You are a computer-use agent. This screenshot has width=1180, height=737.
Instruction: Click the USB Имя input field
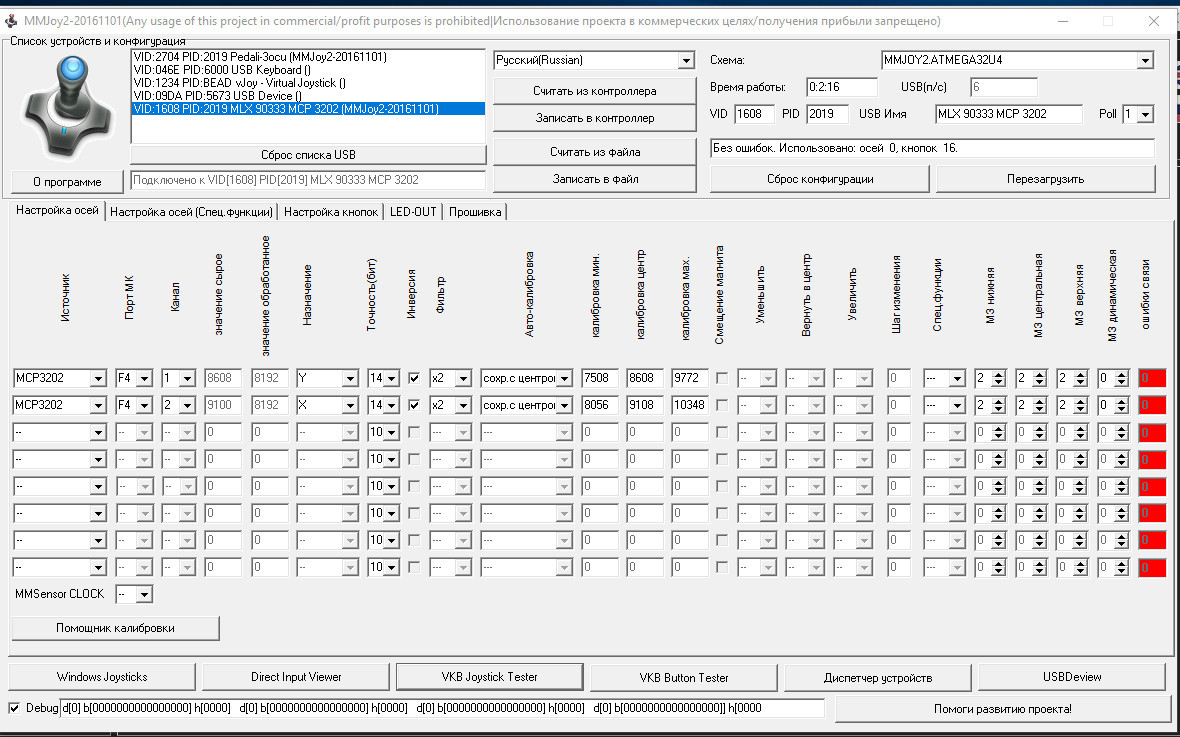point(1008,114)
